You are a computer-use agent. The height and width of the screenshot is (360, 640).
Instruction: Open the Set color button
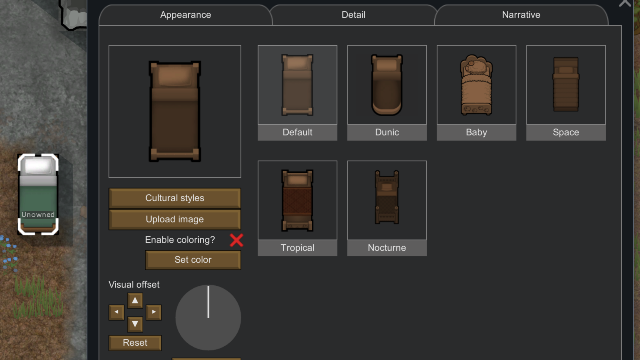click(x=193, y=260)
